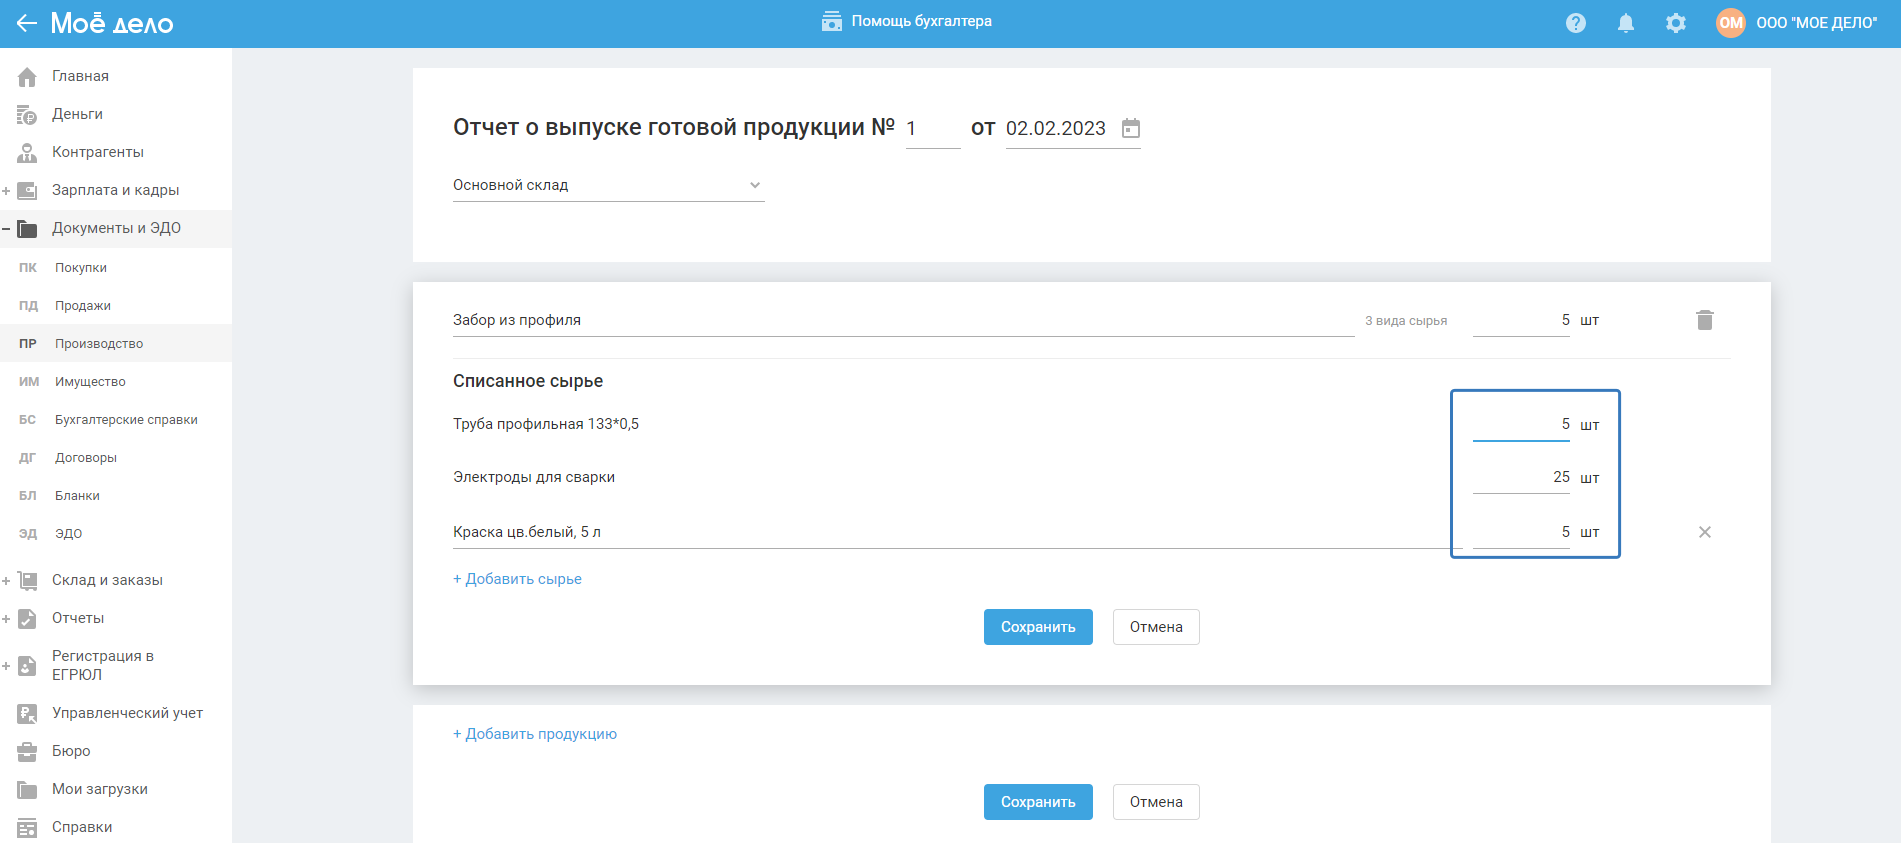Screen dimensions: 1901x843
Task: Collapse the Документы и ЭДО section
Action: [6, 228]
